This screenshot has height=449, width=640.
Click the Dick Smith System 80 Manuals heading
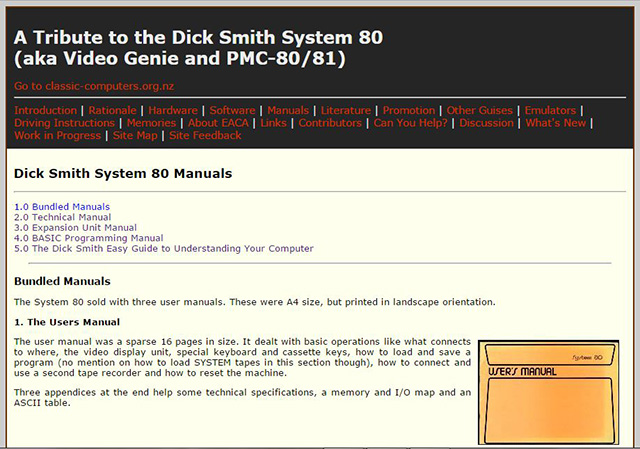point(123,173)
